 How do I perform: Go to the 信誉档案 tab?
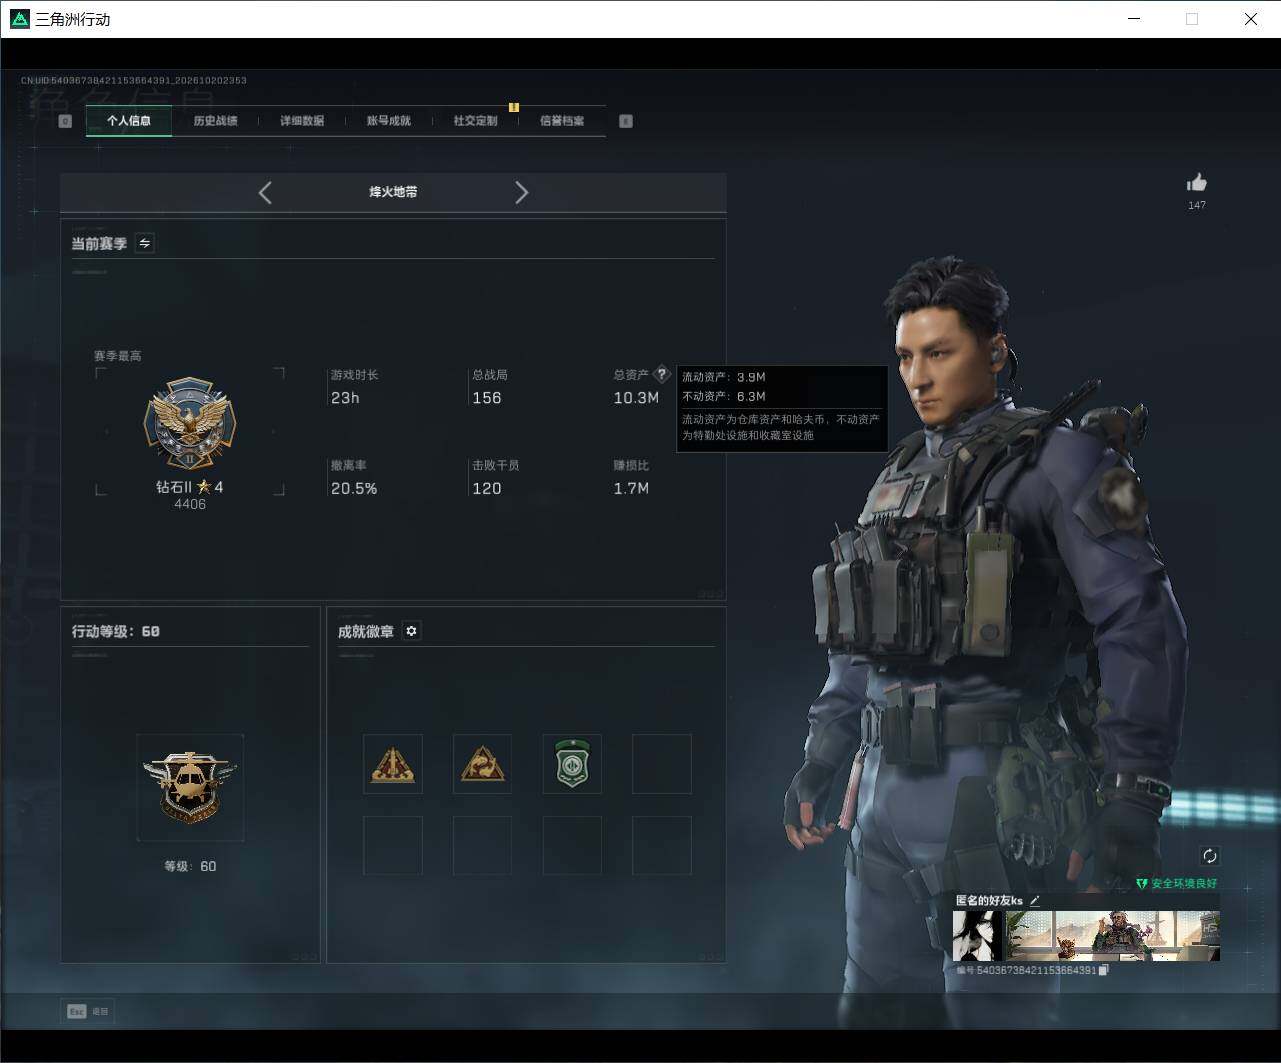pyautogui.click(x=562, y=121)
